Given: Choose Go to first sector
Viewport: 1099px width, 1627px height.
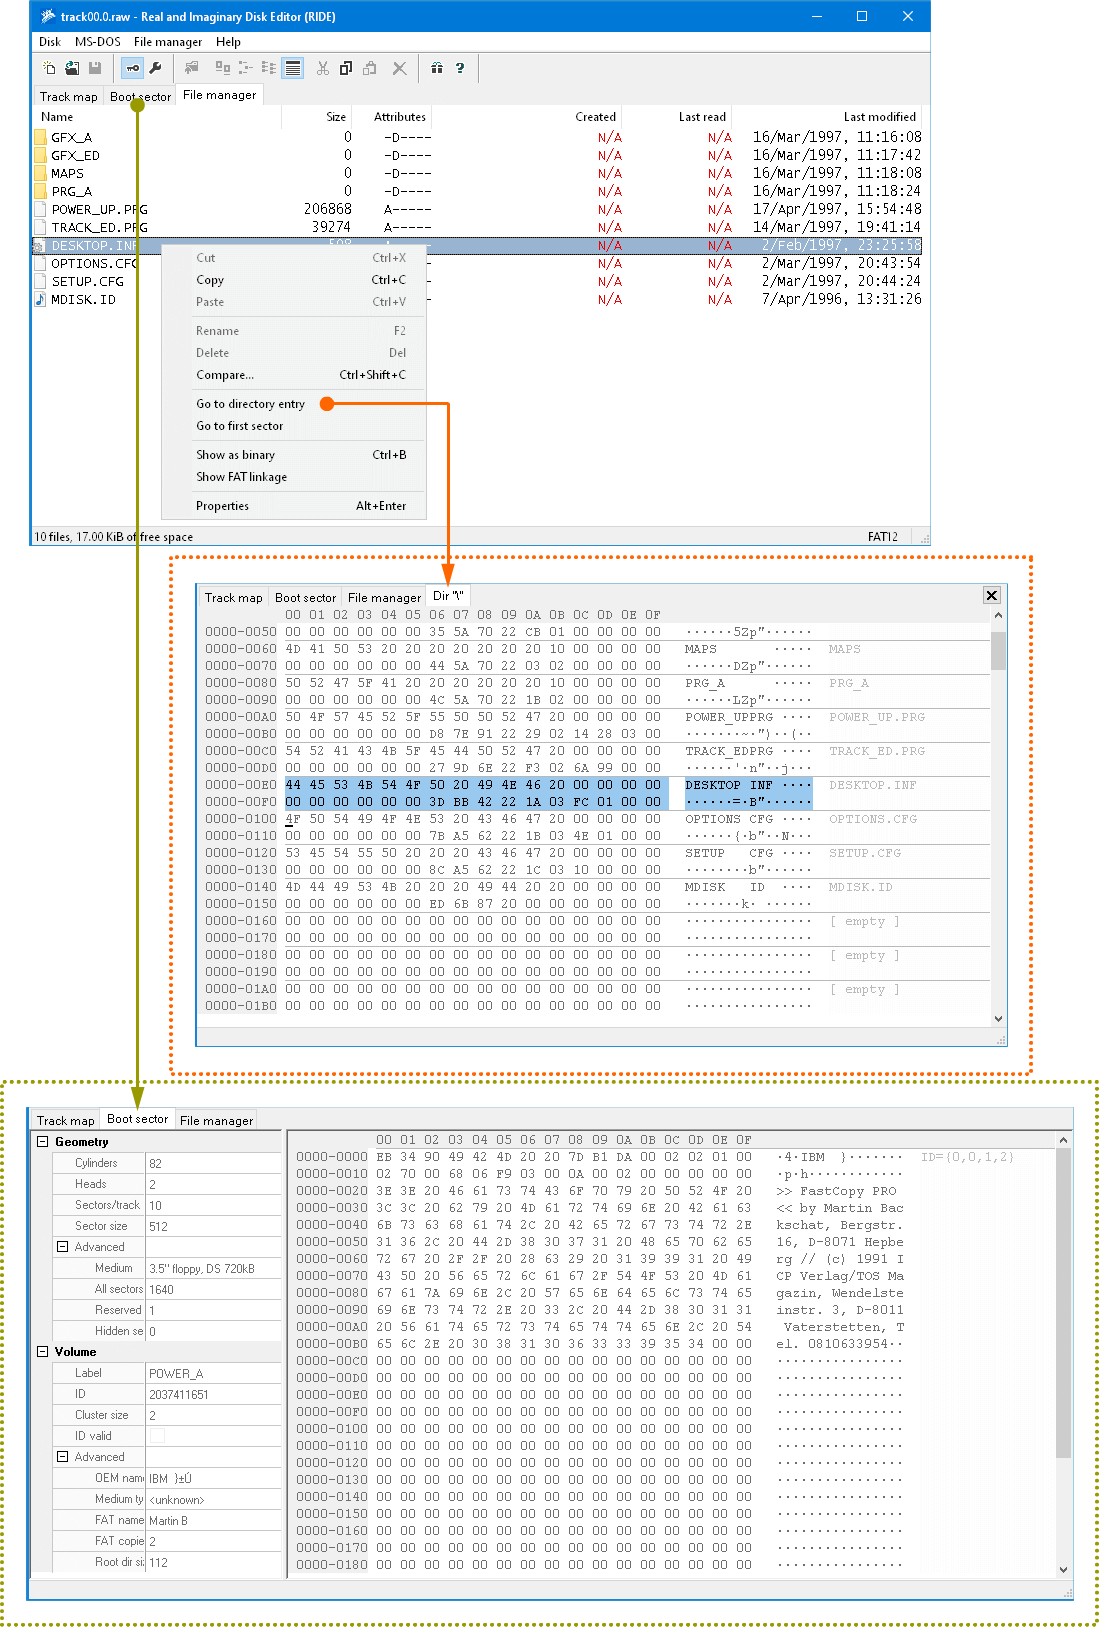Looking at the screenshot, I should pos(294,426).
